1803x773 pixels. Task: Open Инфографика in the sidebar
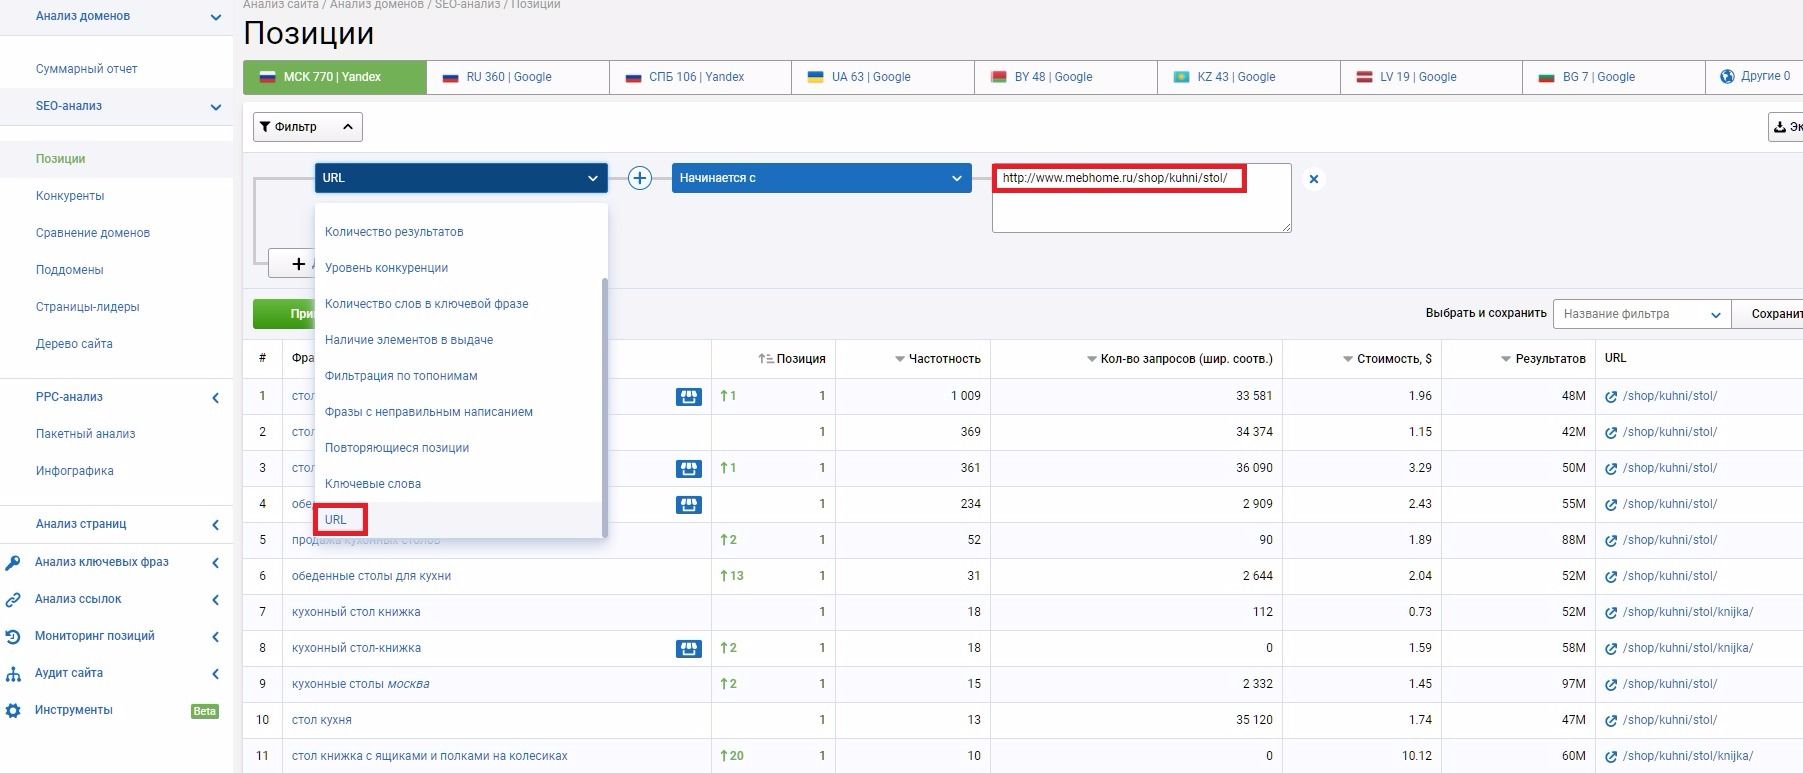pos(75,471)
